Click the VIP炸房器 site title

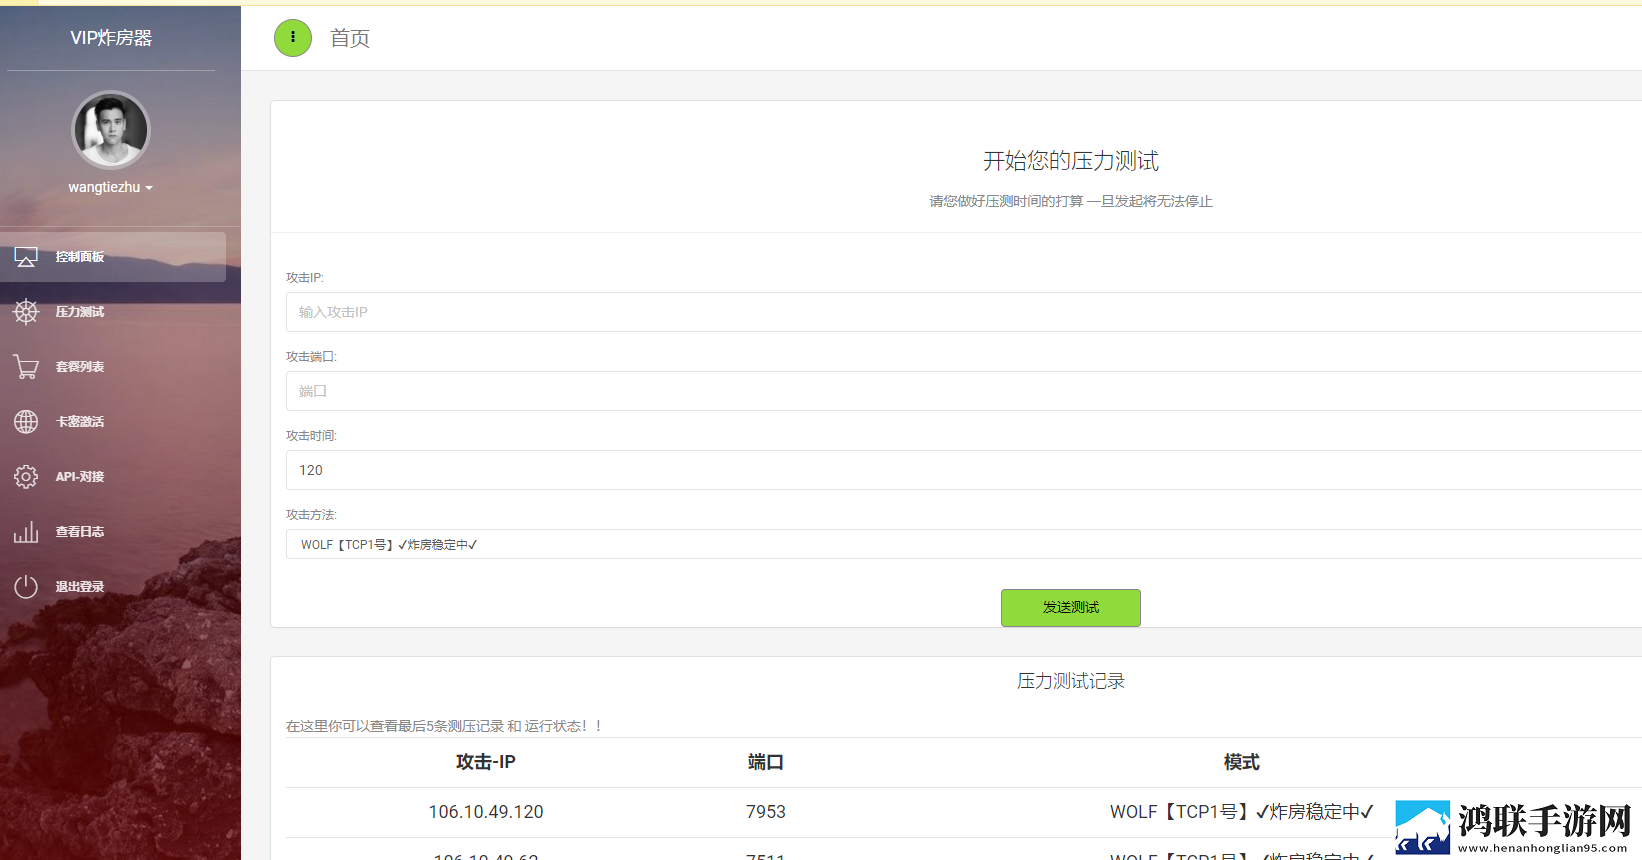tap(111, 38)
